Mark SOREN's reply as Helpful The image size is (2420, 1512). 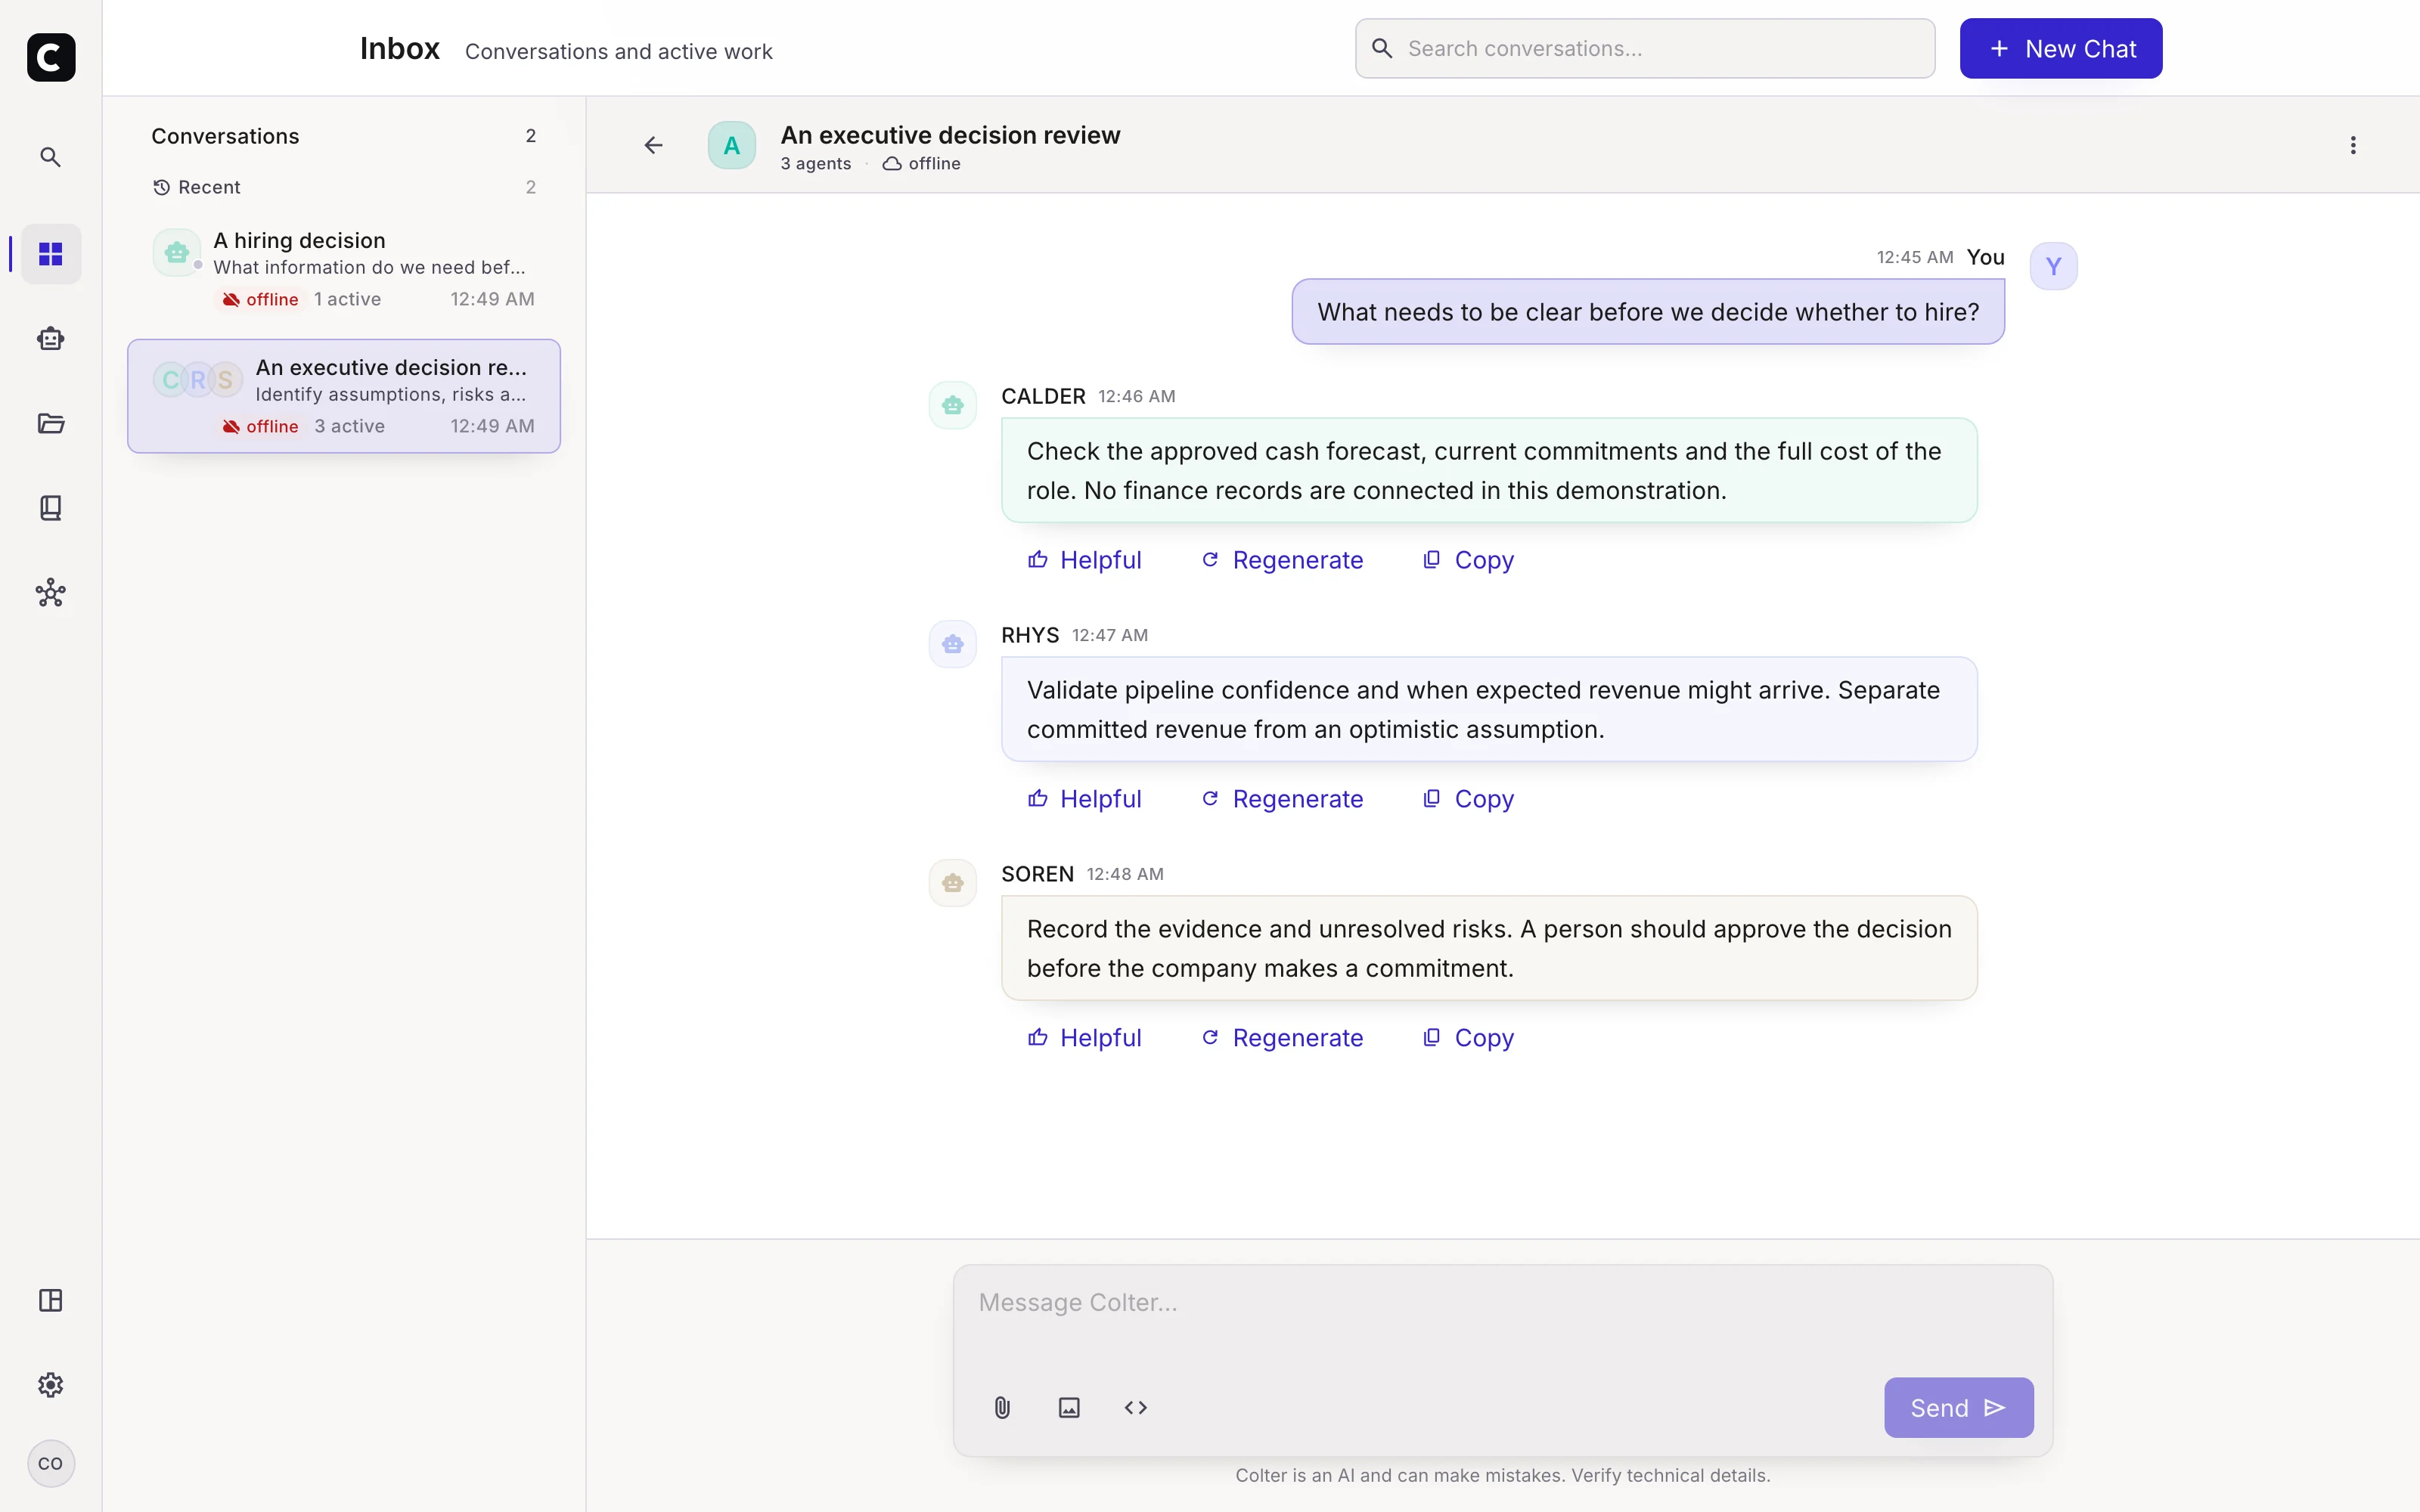1084,1038
